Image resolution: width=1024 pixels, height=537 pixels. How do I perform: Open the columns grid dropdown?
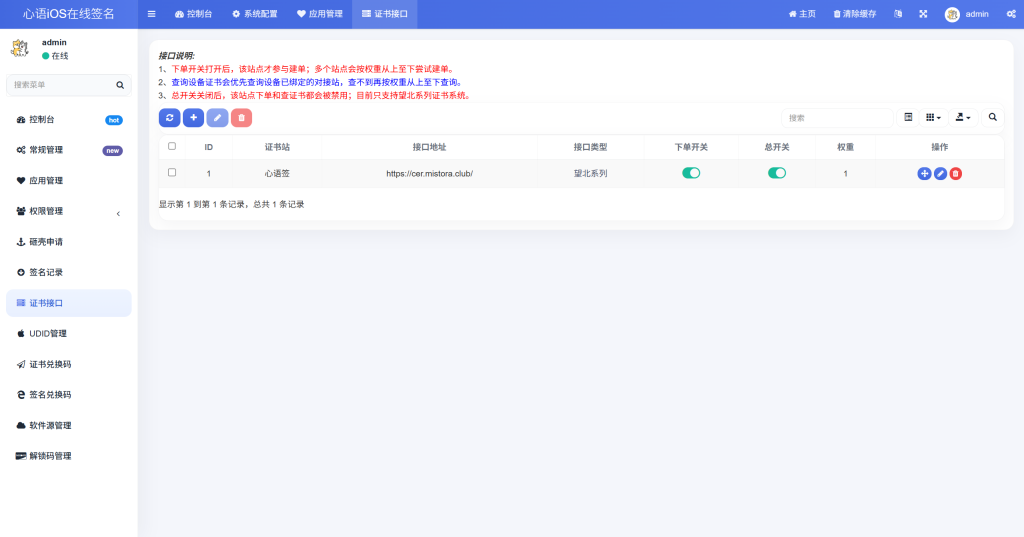tap(933, 118)
